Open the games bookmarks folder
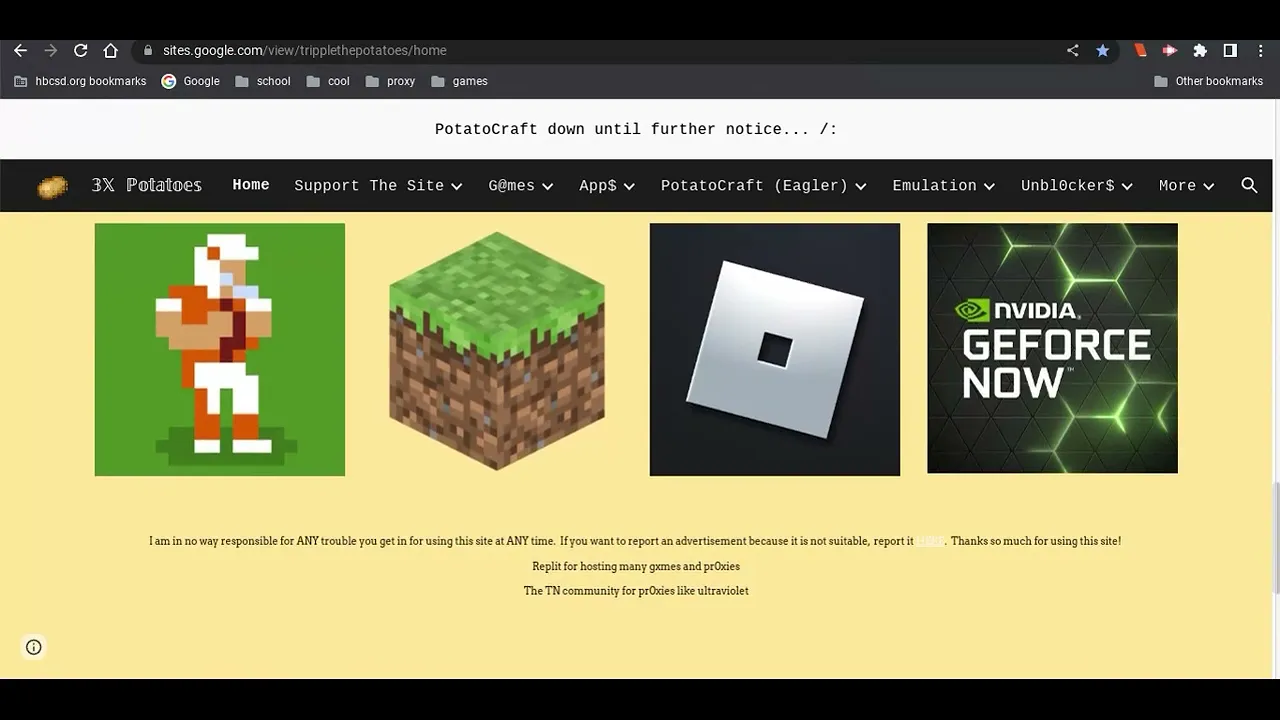 pos(459,81)
